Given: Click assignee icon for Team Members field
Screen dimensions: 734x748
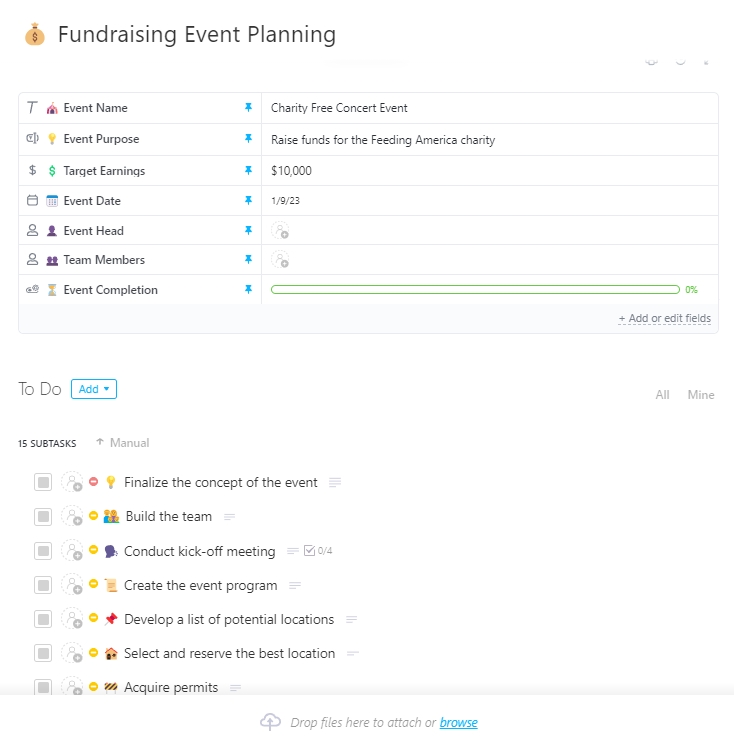Looking at the screenshot, I should point(280,260).
